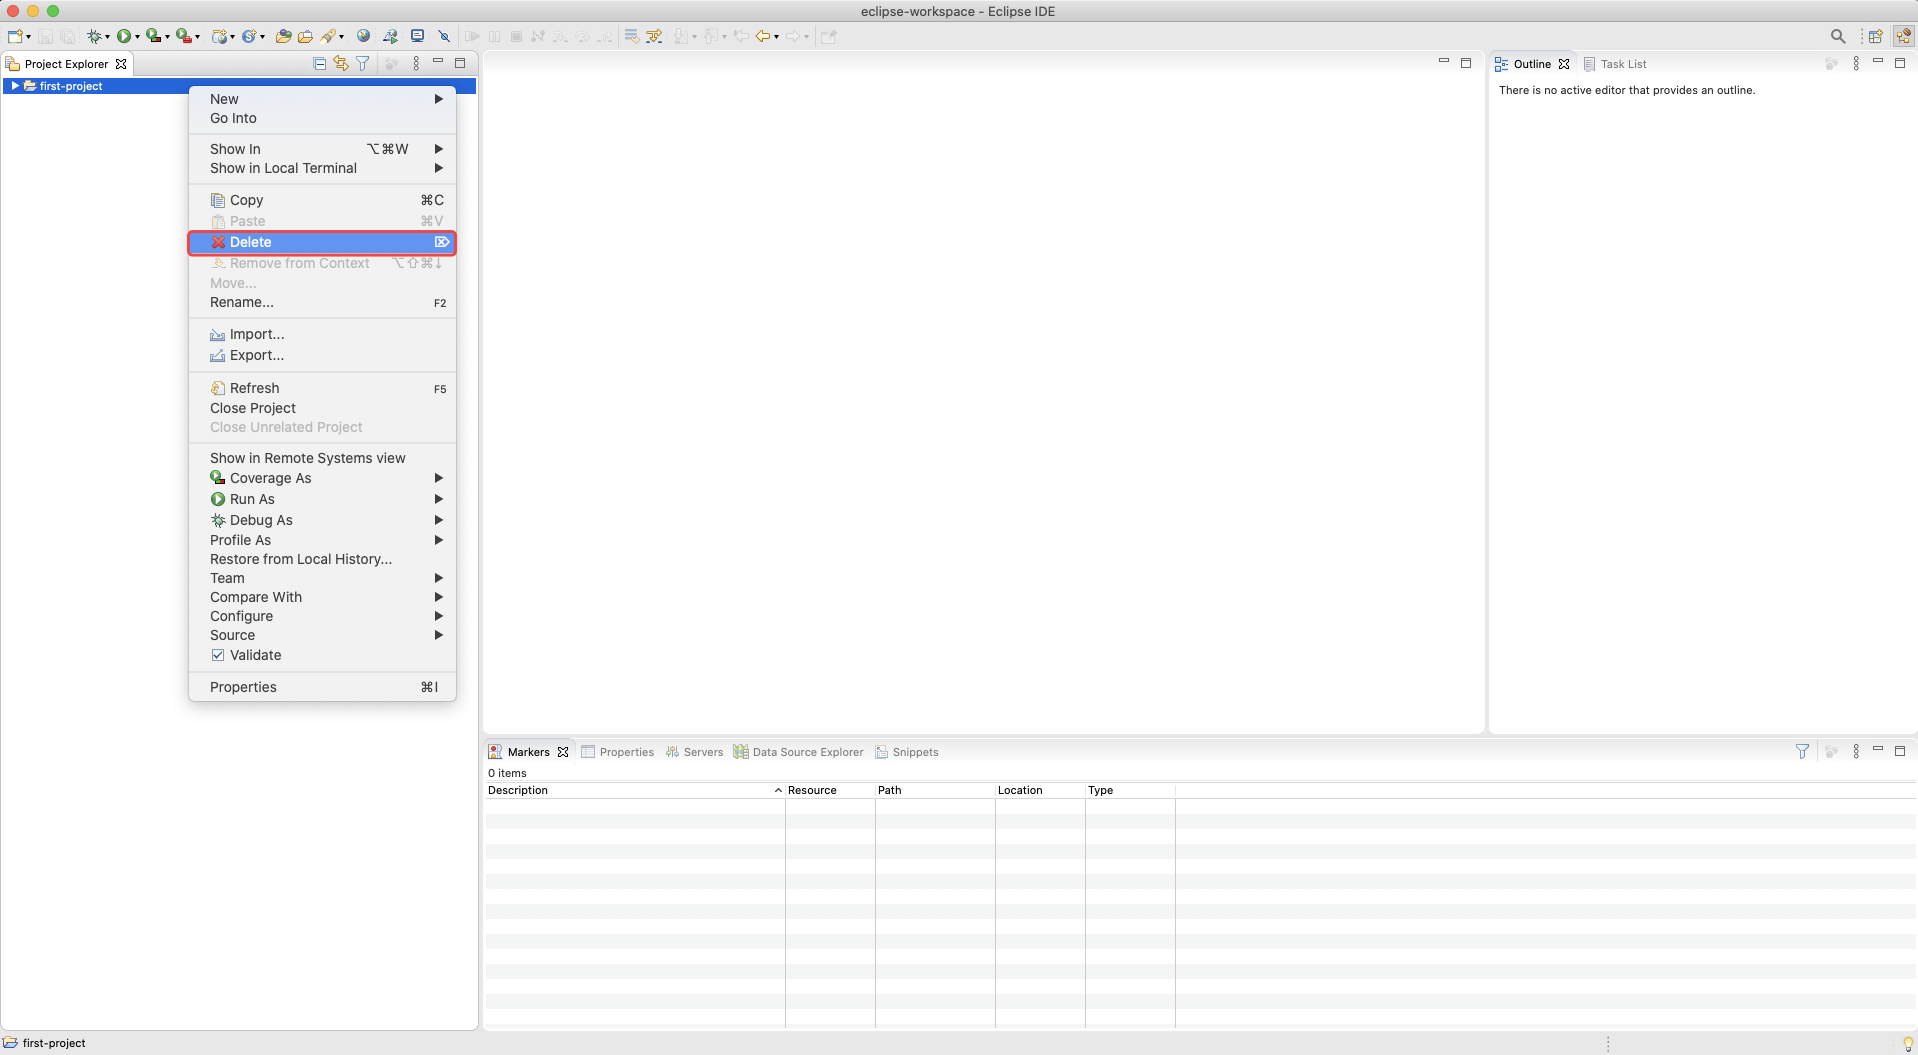Sort Markers by the Description column header
The width and height of the screenshot is (1918, 1055).
635,790
